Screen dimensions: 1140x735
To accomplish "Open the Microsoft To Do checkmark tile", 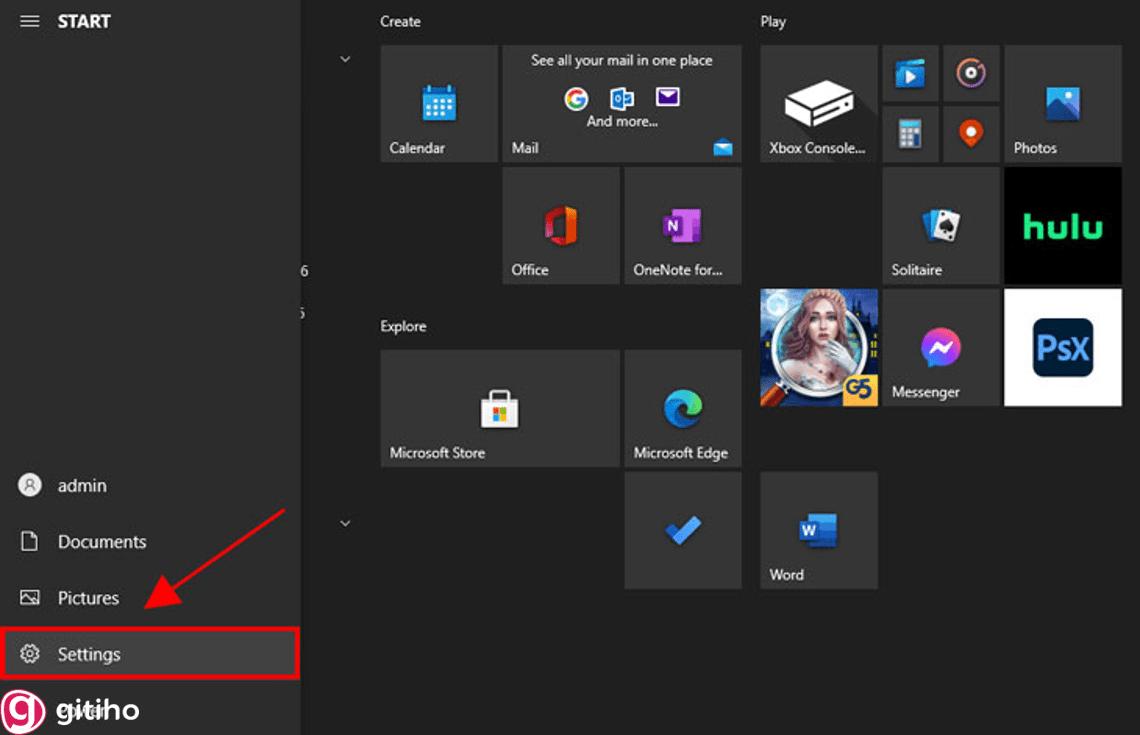I will 682,531.
